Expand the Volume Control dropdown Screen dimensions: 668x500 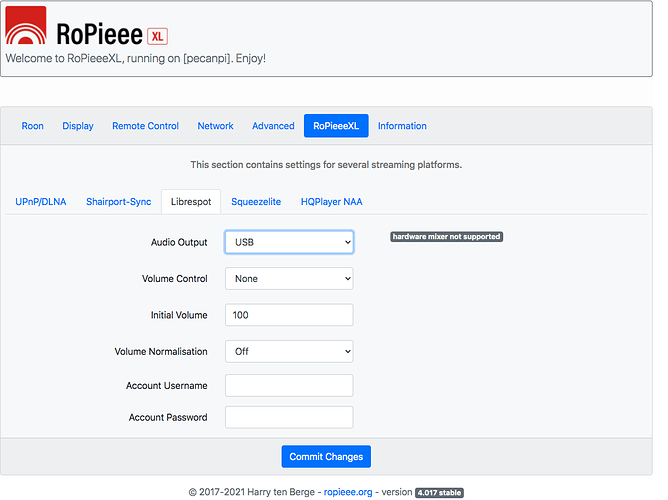289,279
